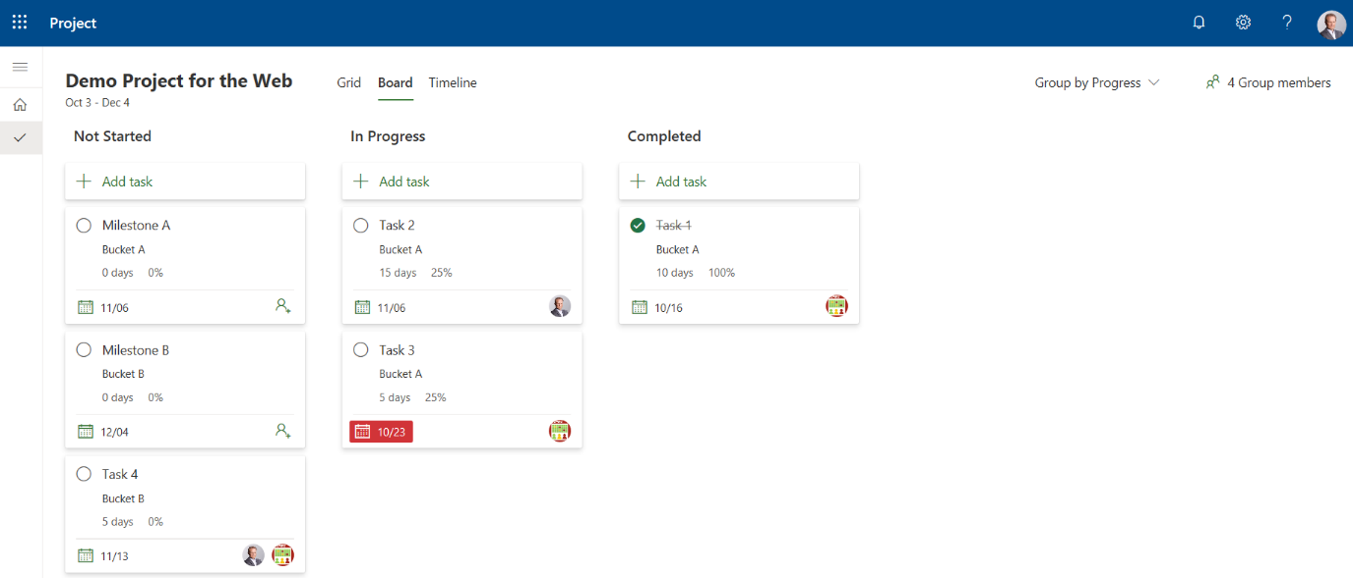This screenshot has width=1353, height=578.
Task: Mark Task 2 as complete
Action: coord(361,225)
